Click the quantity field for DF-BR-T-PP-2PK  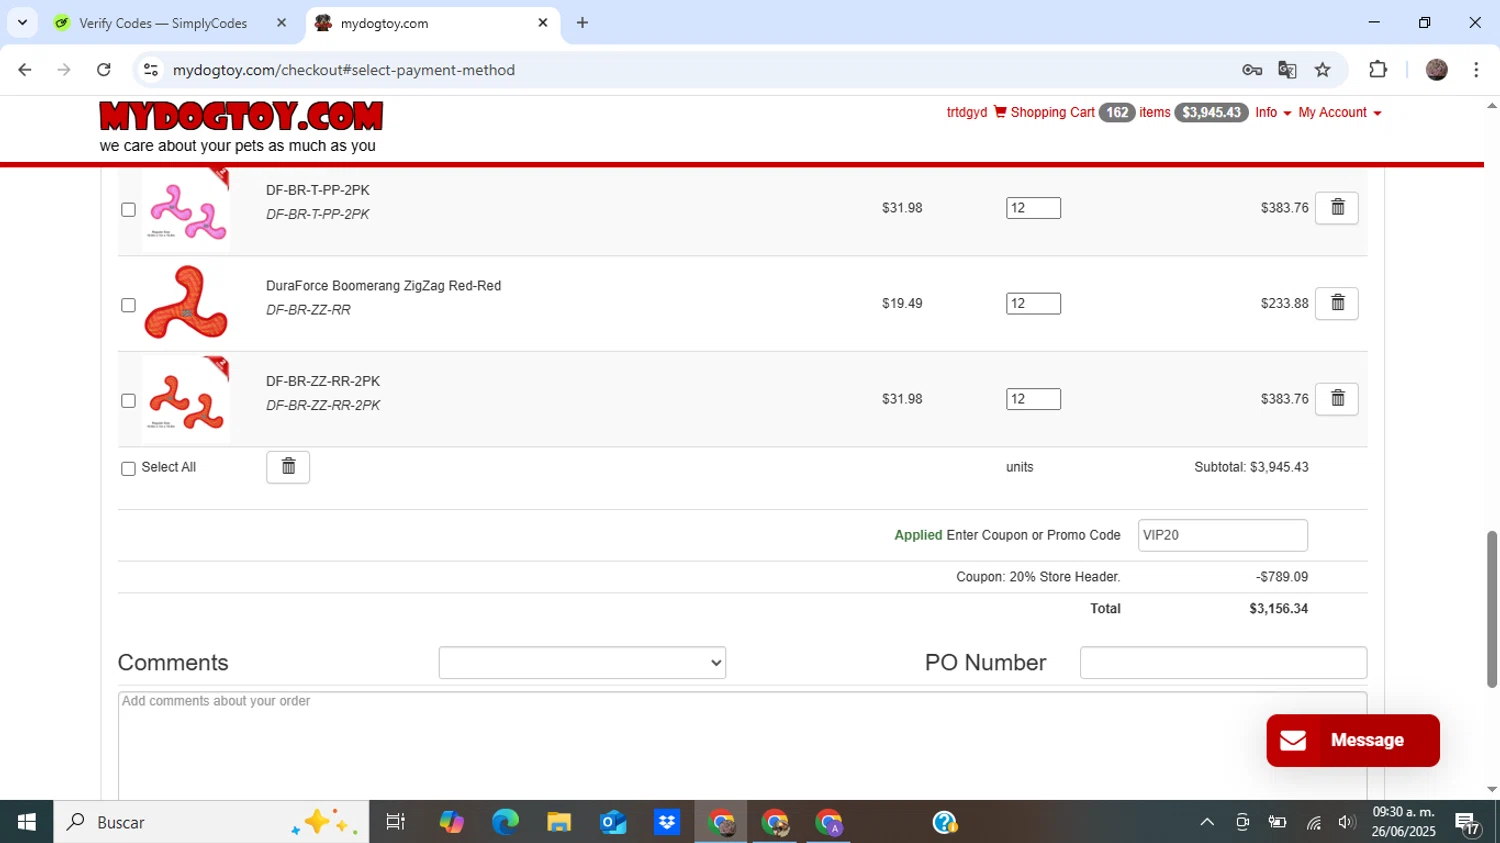(1033, 208)
